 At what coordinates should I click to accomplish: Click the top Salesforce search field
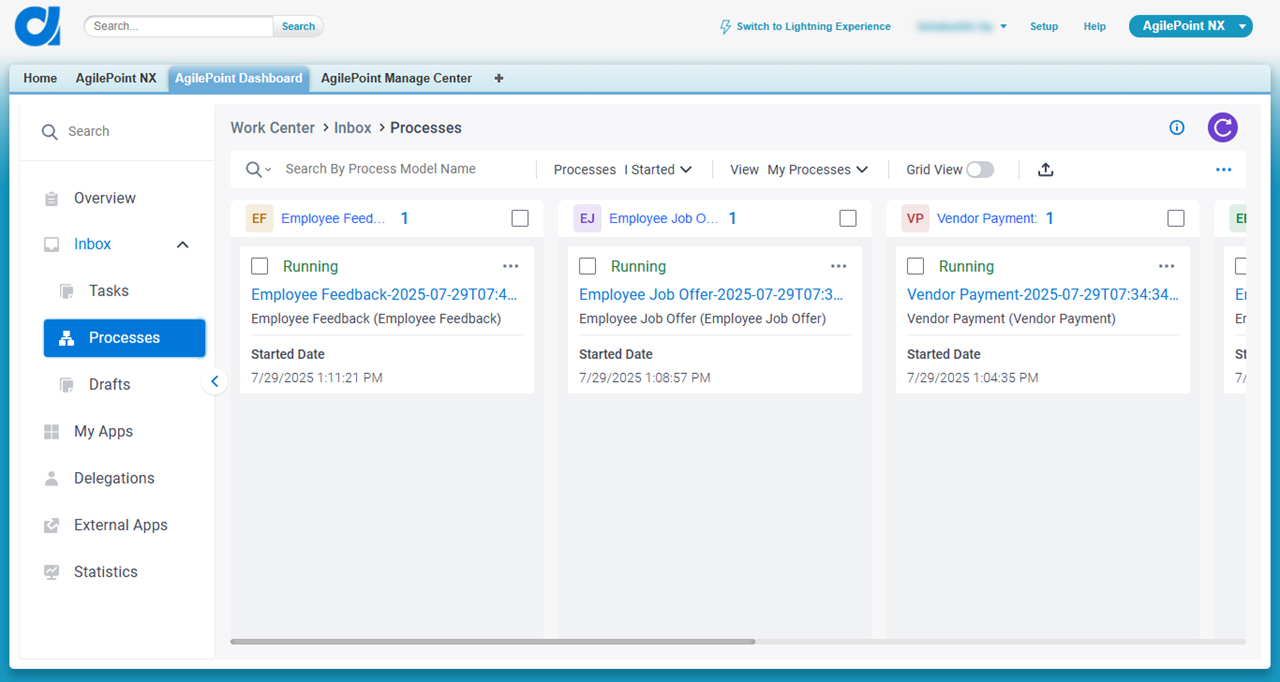(179, 27)
